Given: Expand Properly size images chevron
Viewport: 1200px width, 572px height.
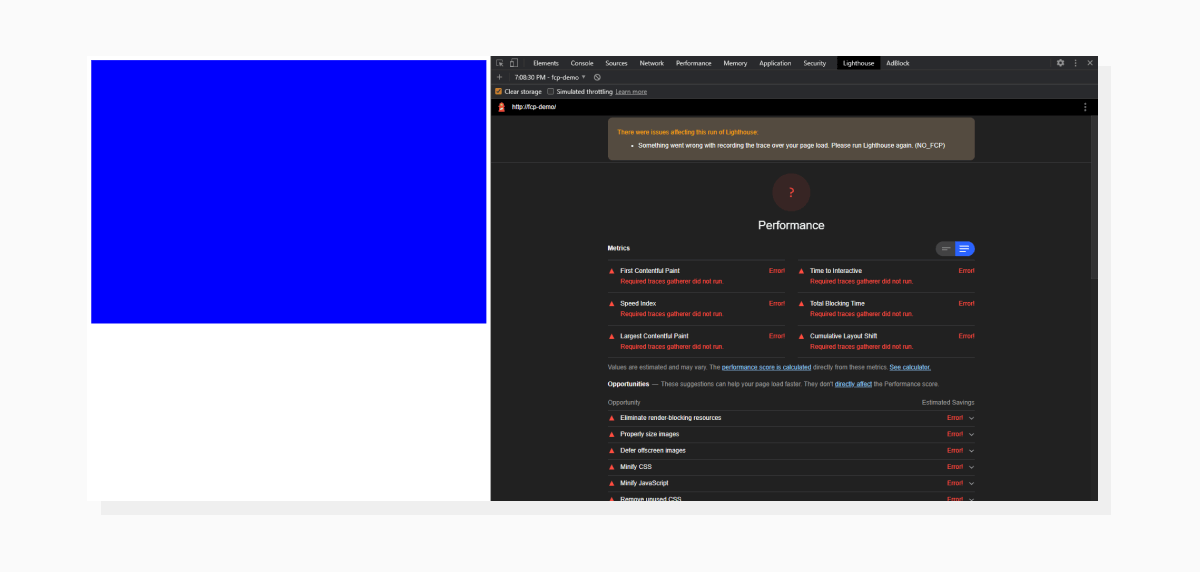Looking at the screenshot, I should tap(971, 435).
